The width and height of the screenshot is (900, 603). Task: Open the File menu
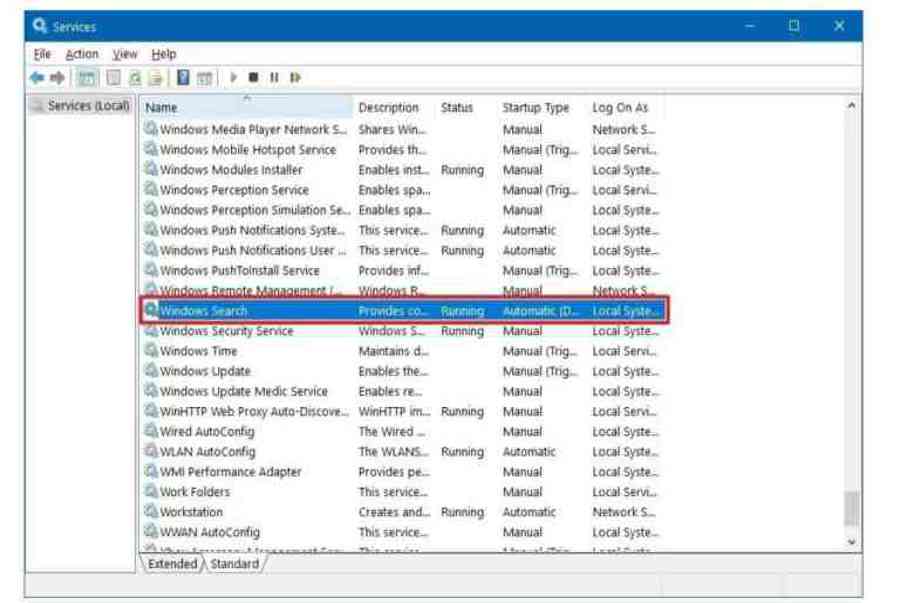[x=42, y=54]
